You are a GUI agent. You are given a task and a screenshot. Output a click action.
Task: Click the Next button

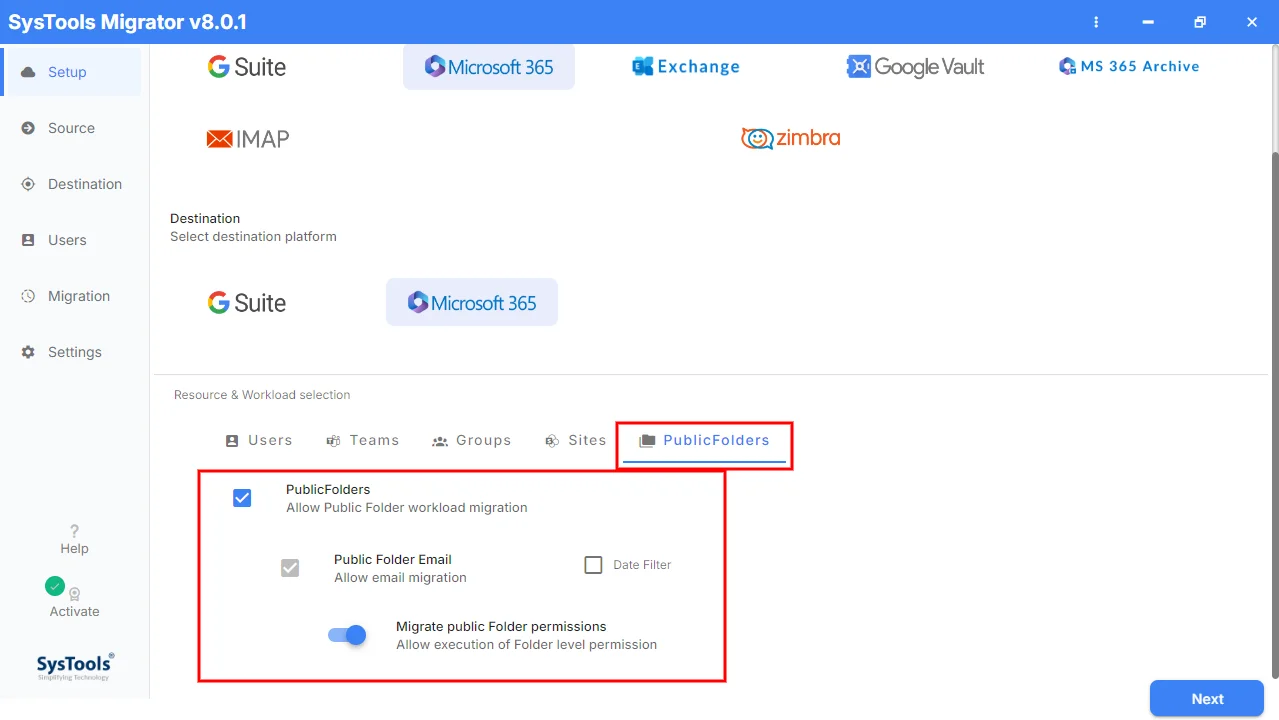[x=1207, y=699]
